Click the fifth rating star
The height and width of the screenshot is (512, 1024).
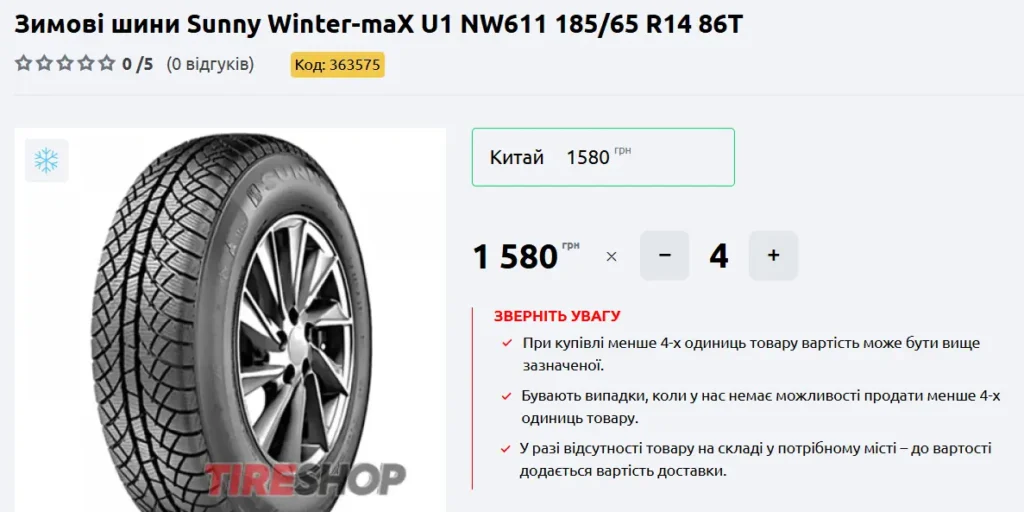(x=107, y=64)
